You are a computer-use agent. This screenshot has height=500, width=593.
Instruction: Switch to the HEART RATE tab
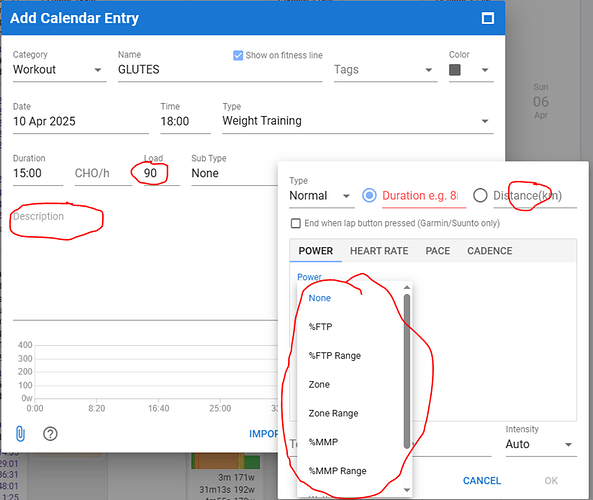(379, 251)
